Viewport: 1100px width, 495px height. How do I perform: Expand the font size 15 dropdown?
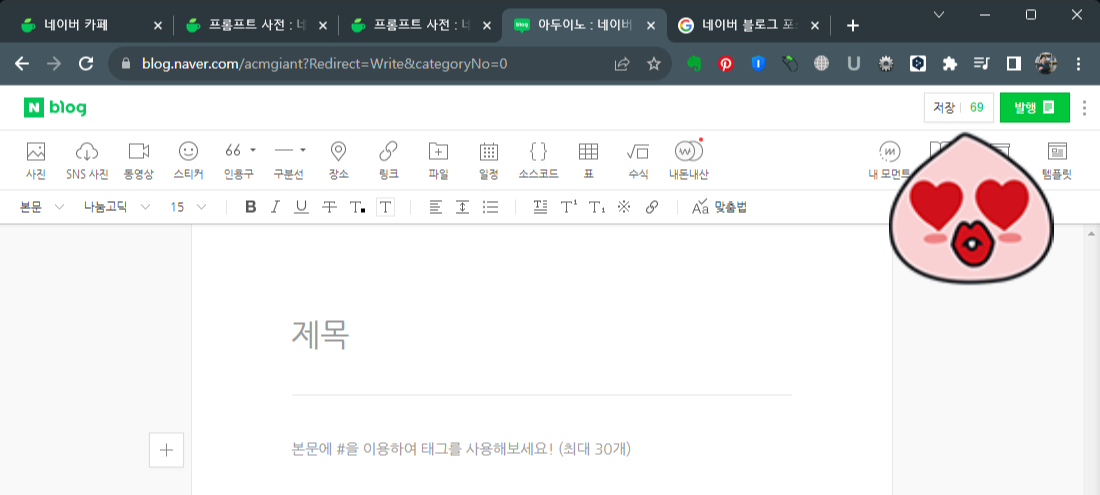(x=189, y=207)
